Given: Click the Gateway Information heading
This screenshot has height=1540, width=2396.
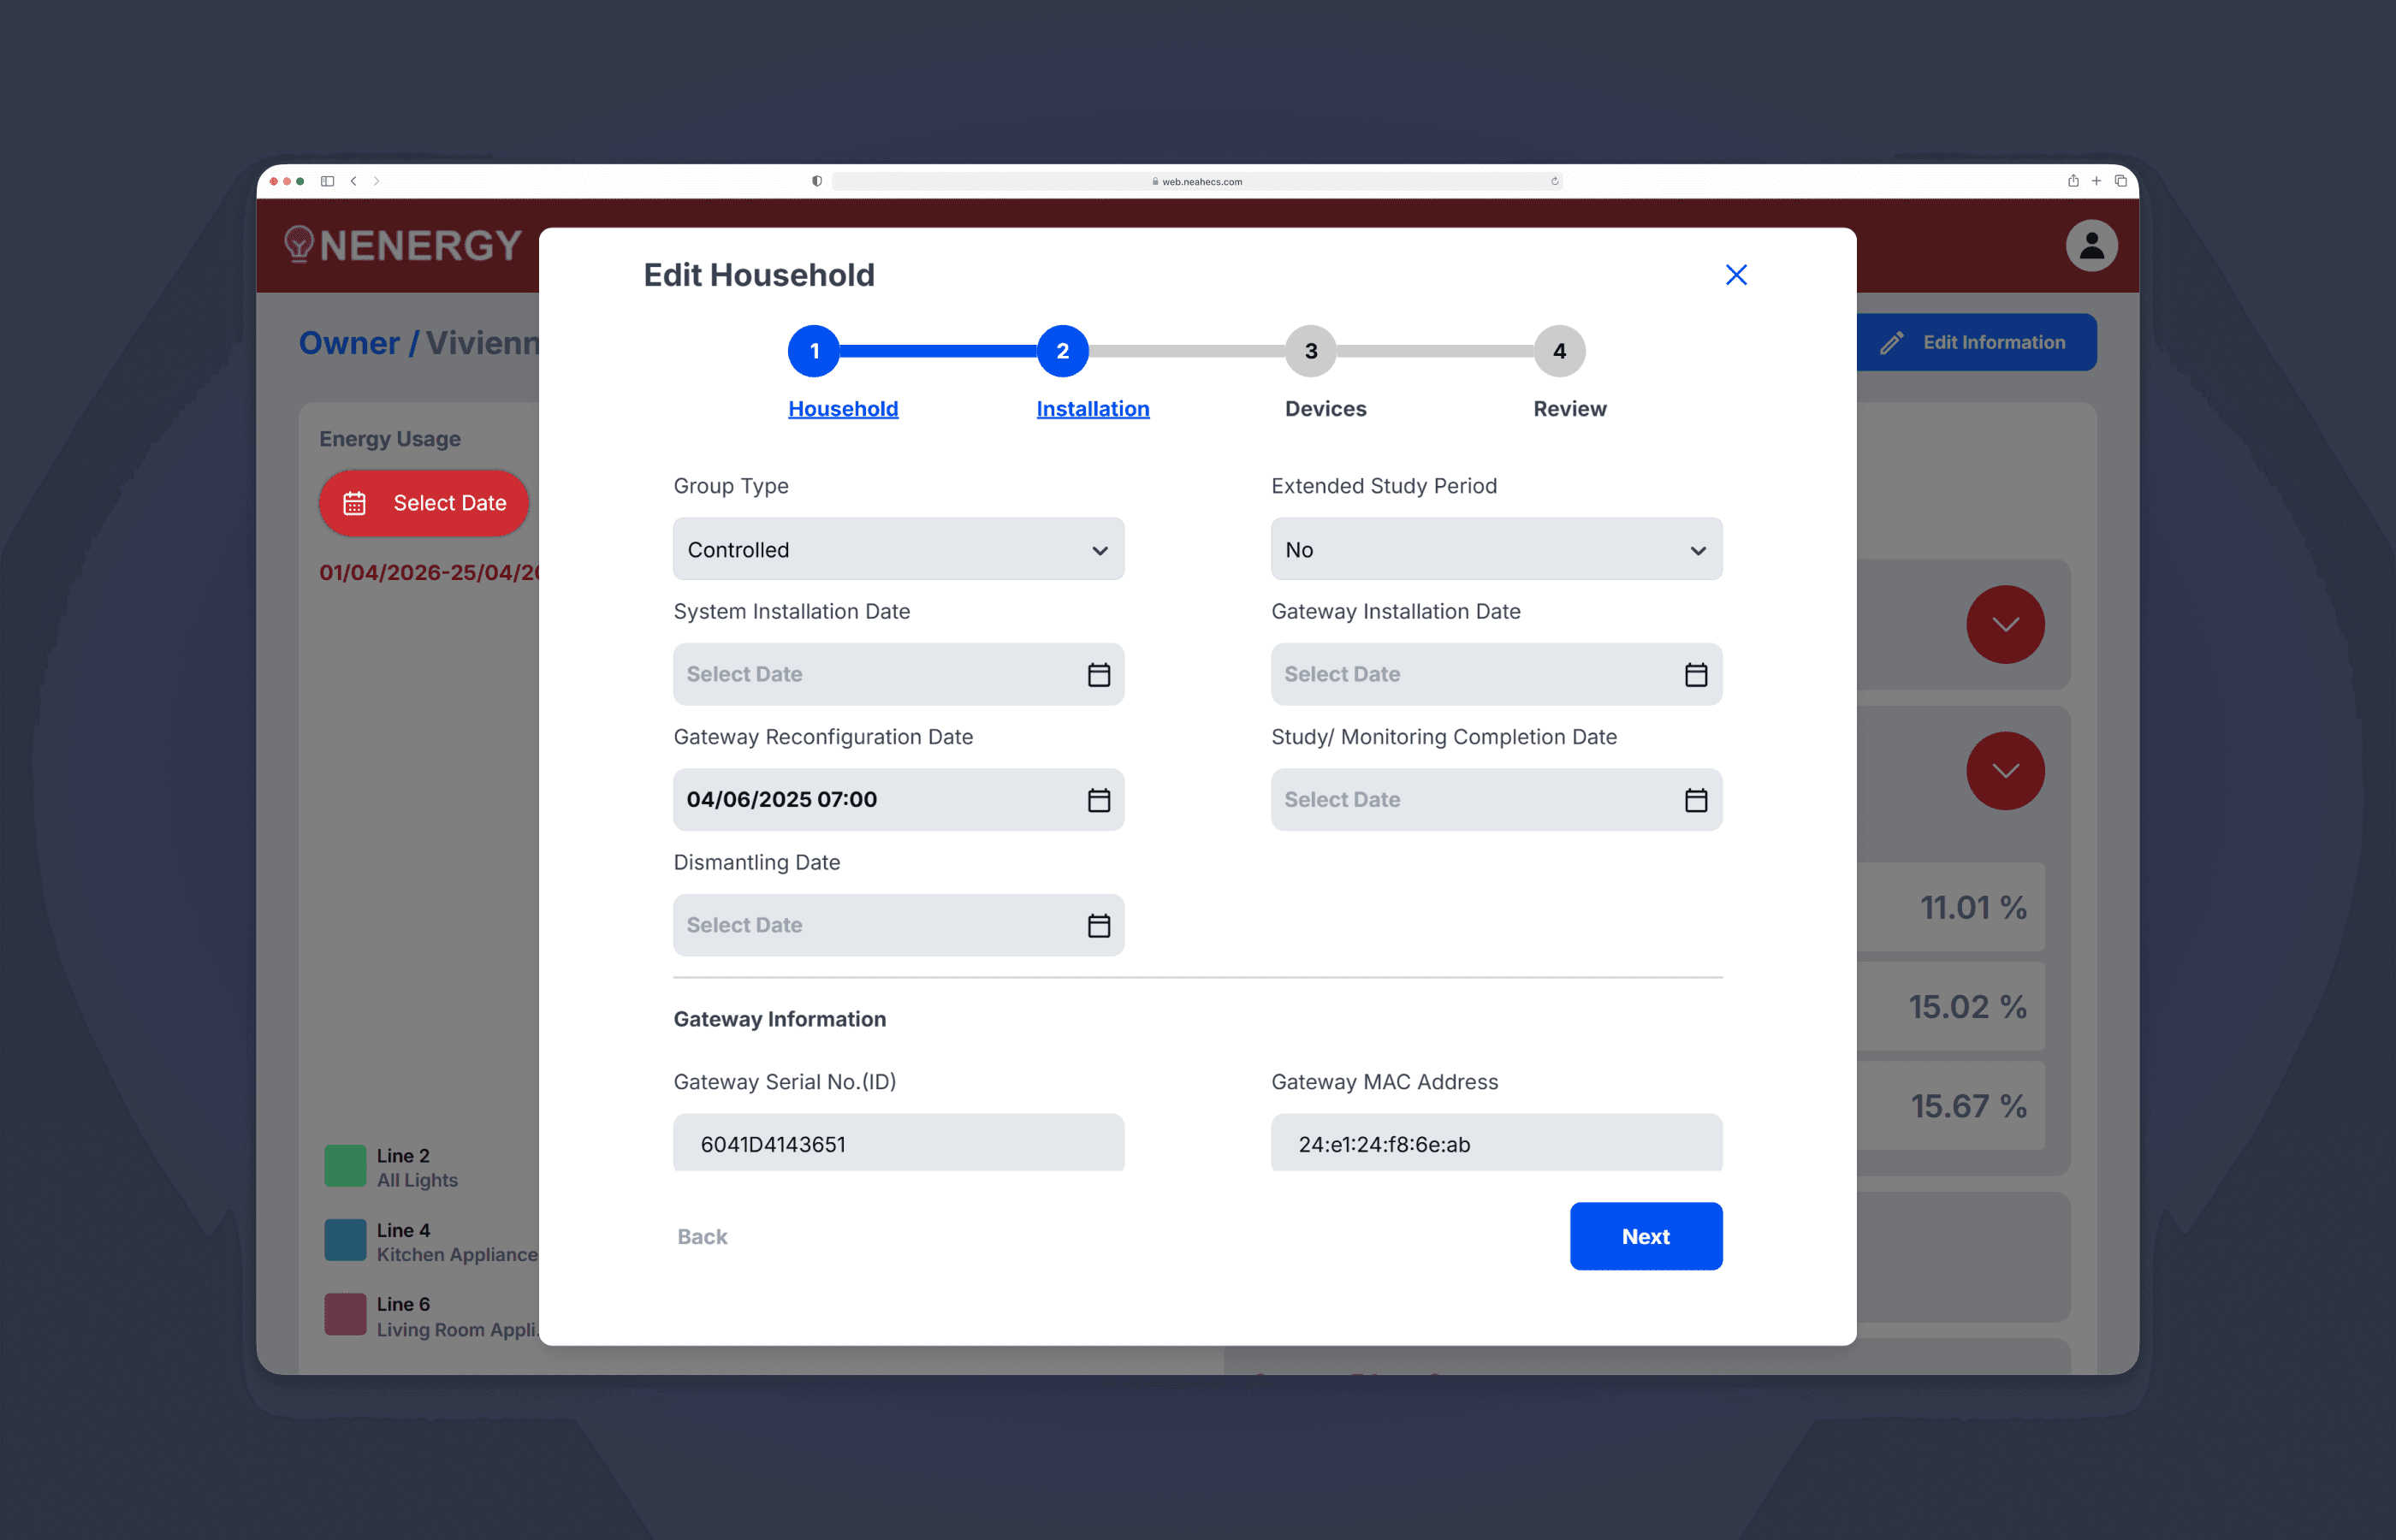Looking at the screenshot, I should [779, 1019].
